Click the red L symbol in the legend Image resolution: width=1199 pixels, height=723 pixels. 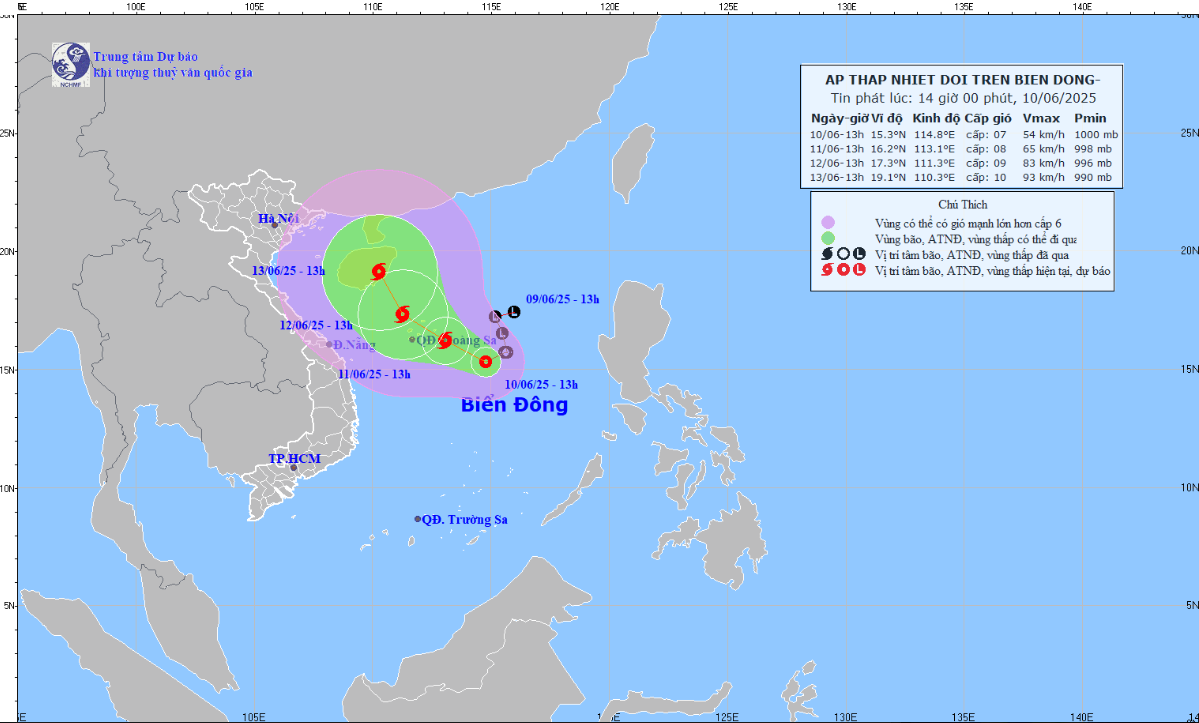(859, 270)
